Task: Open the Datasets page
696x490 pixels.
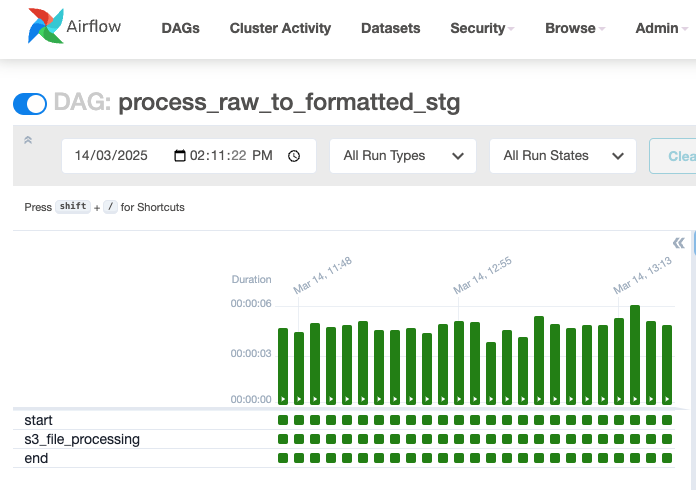Action: [x=390, y=28]
